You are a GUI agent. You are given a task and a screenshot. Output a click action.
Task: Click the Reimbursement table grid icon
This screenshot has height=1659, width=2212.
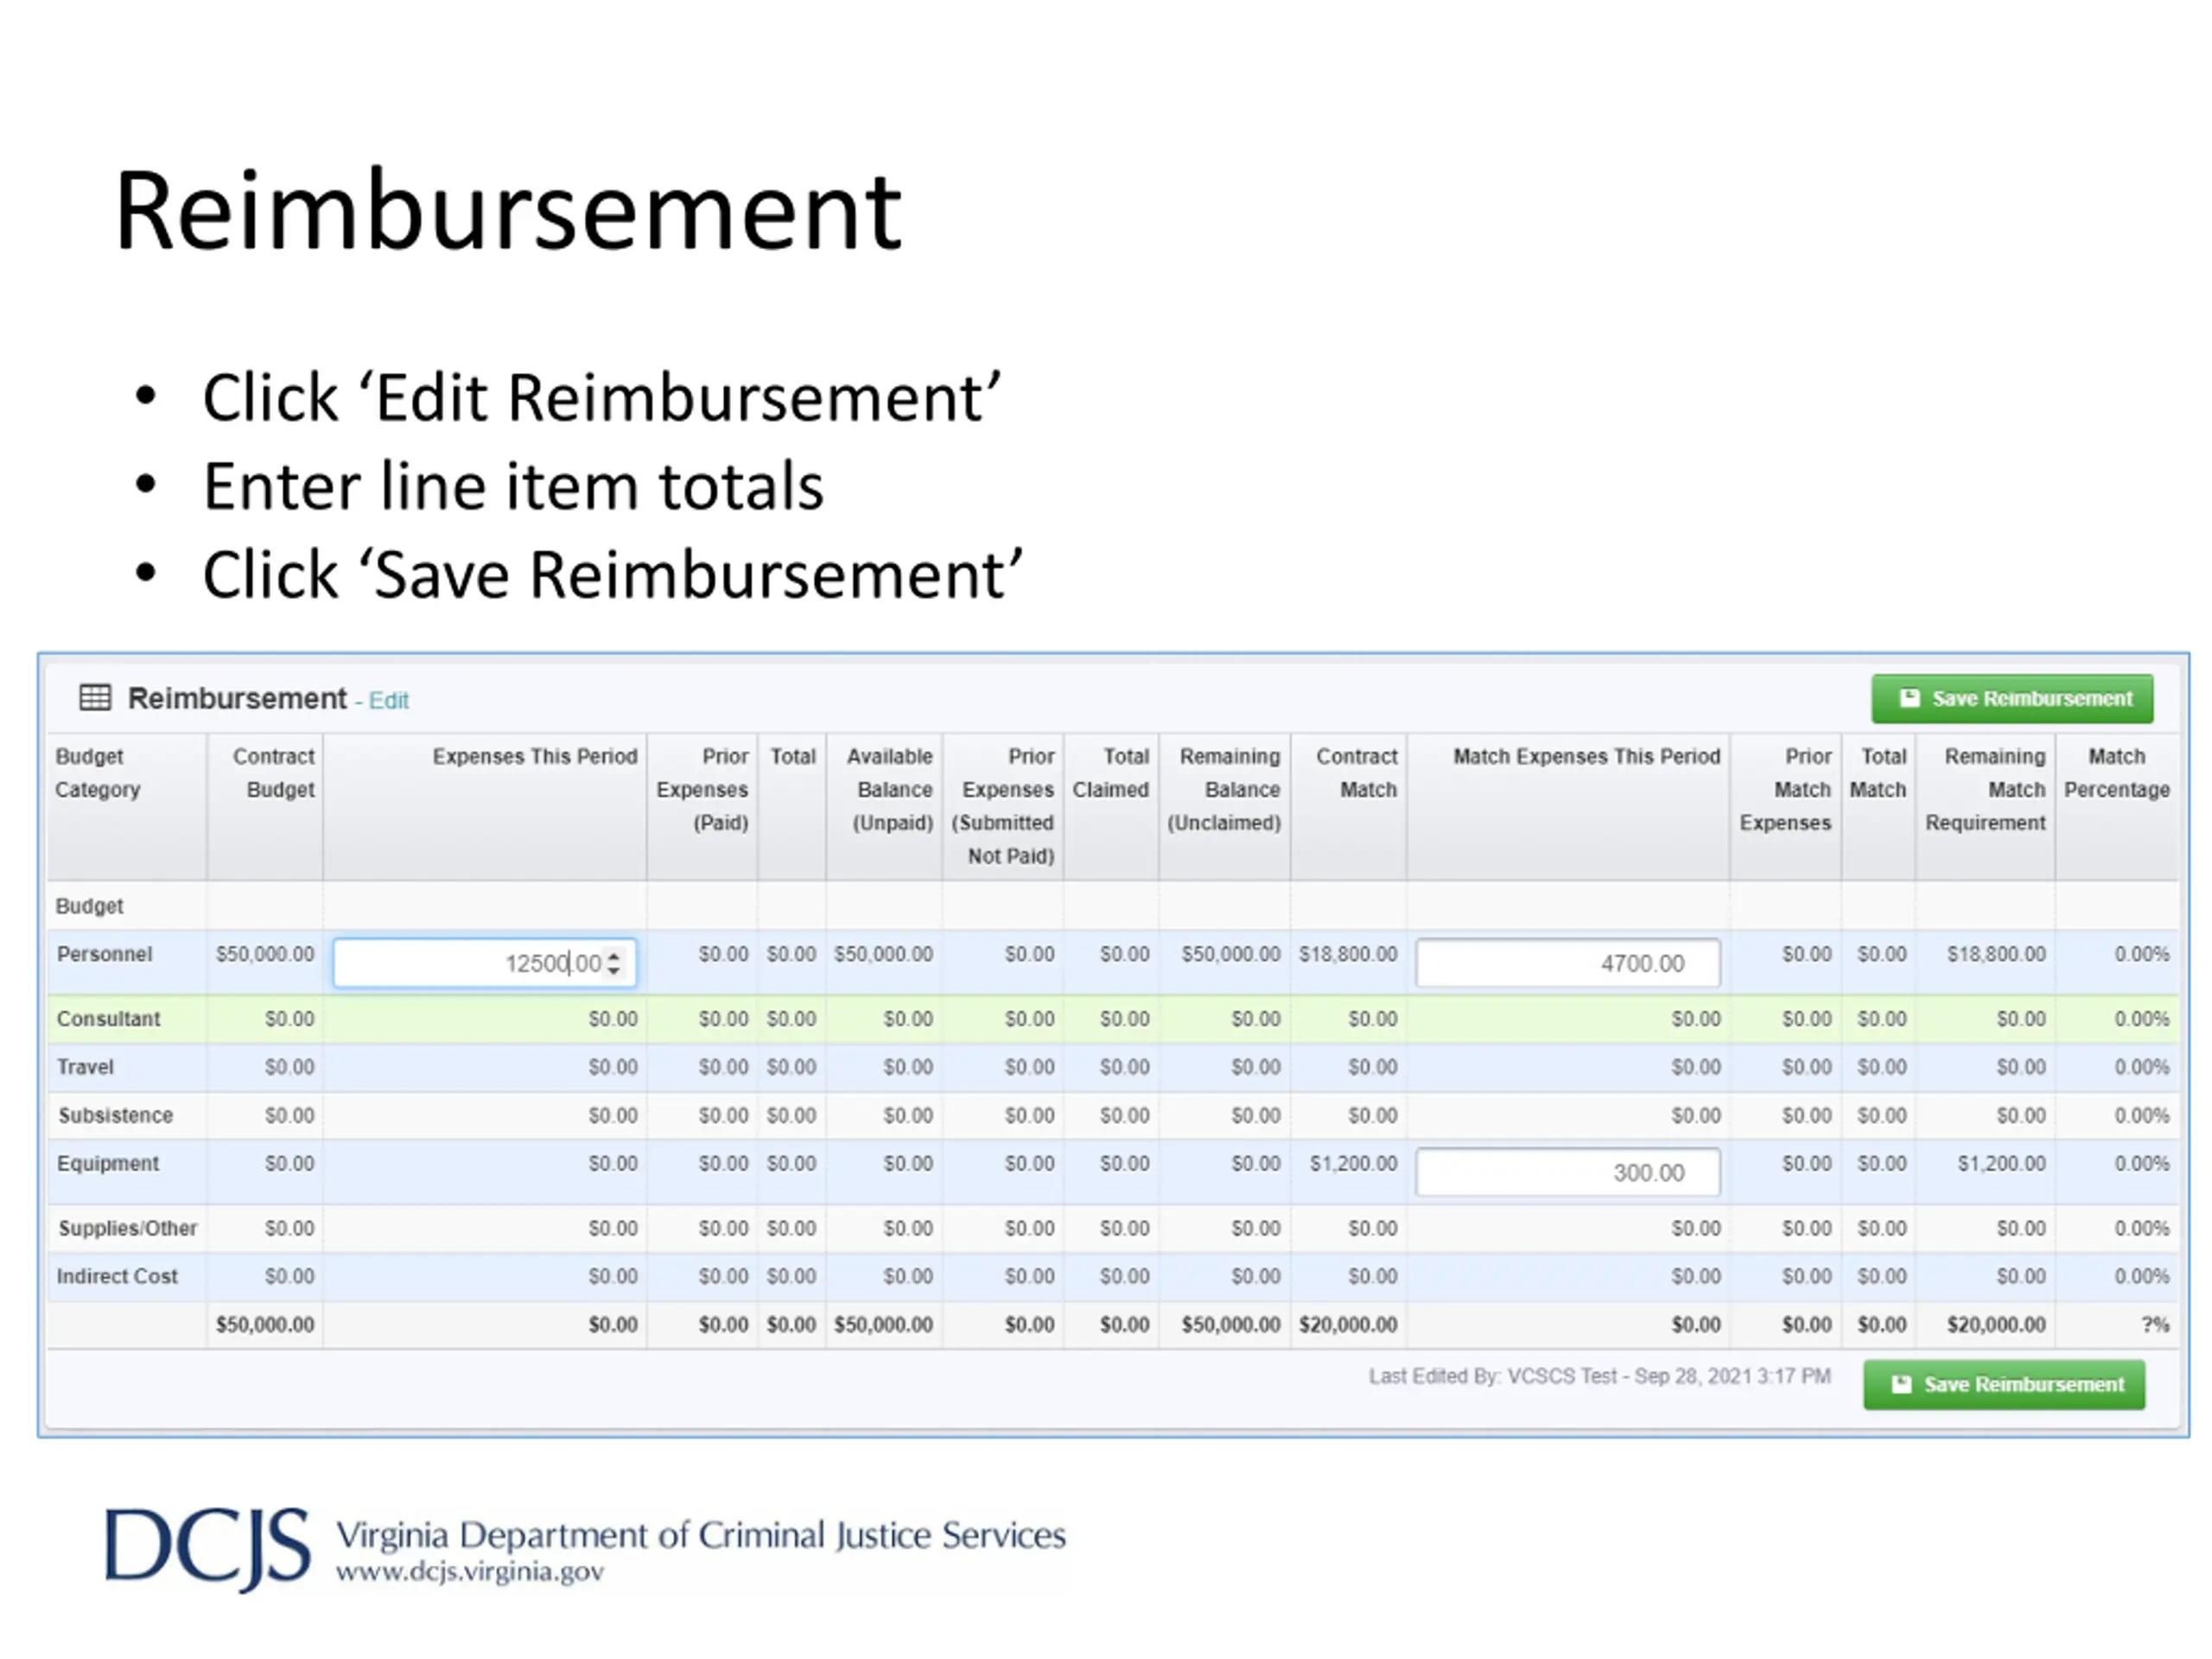[95, 697]
